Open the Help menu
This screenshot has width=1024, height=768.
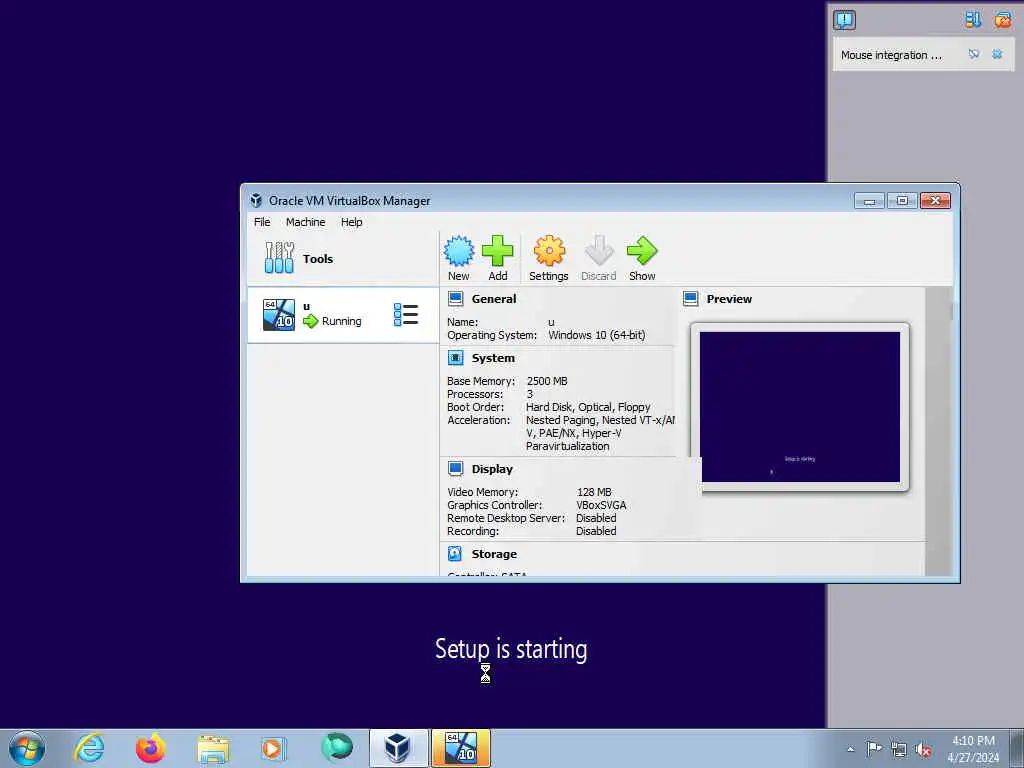coord(351,222)
